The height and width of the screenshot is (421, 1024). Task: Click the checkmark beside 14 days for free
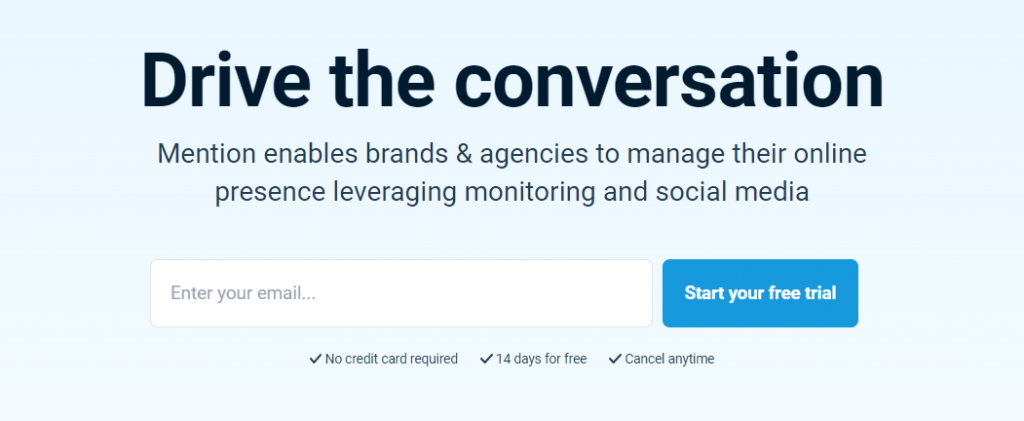click(x=486, y=359)
